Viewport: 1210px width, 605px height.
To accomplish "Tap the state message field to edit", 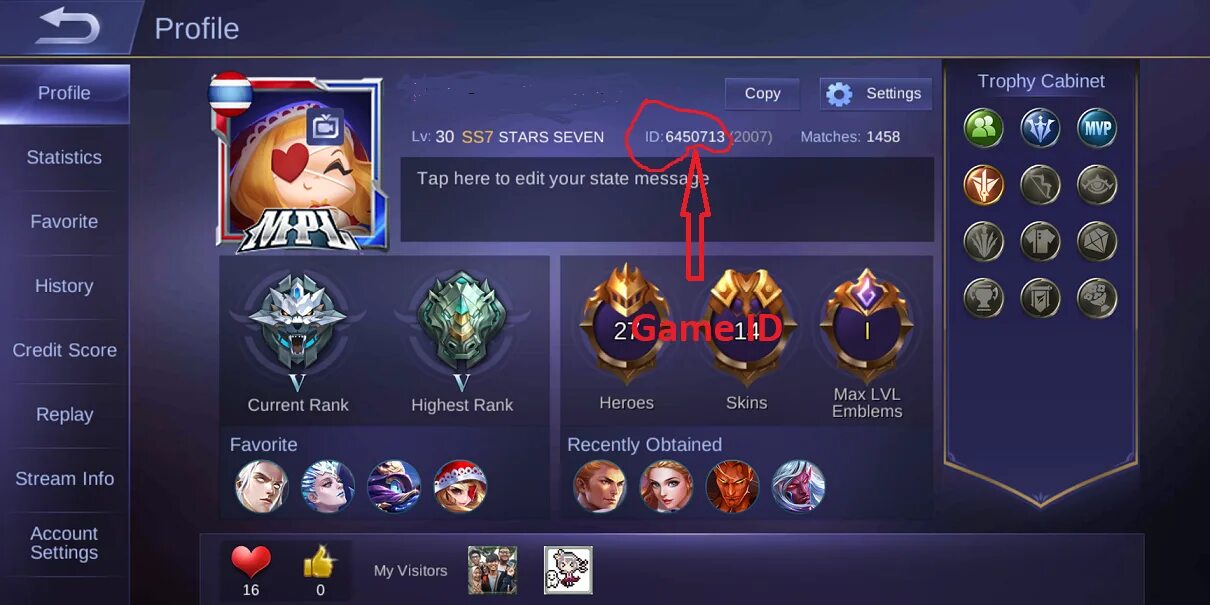I will coord(667,199).
